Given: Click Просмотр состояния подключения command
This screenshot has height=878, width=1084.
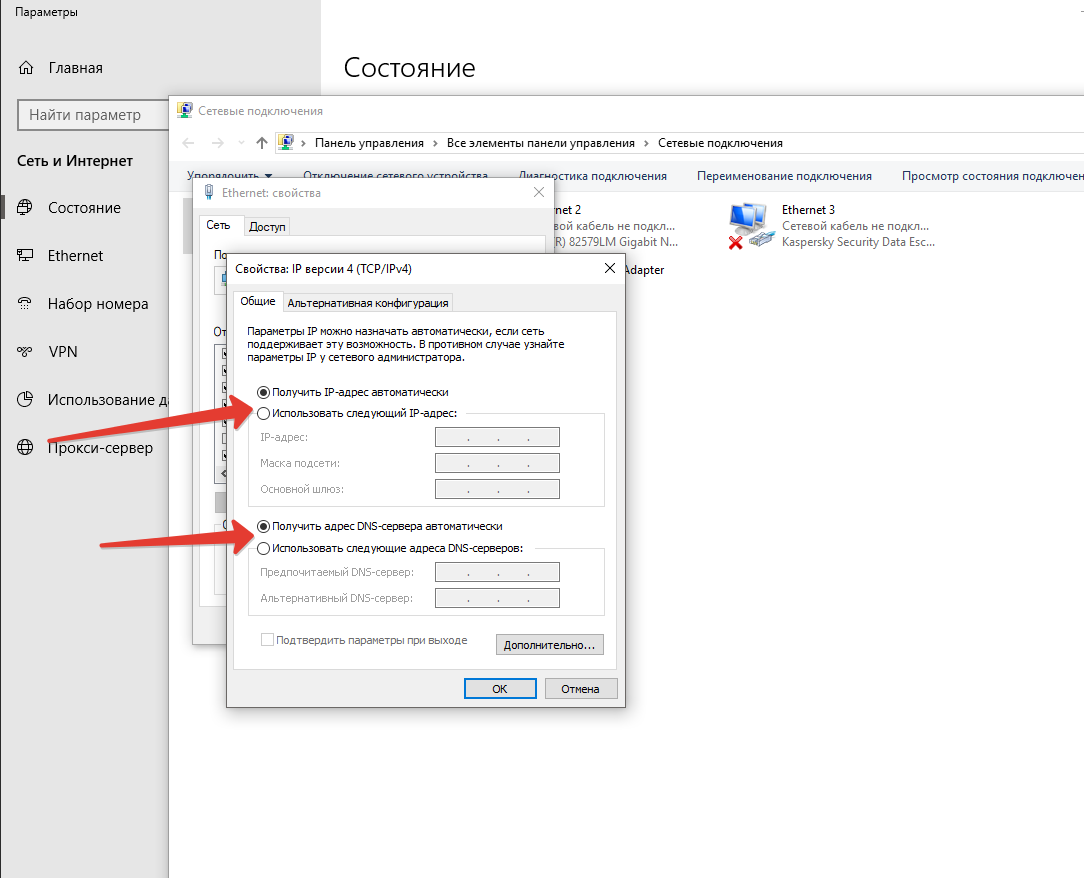Looking at the screenshot, I should point(993,176).
